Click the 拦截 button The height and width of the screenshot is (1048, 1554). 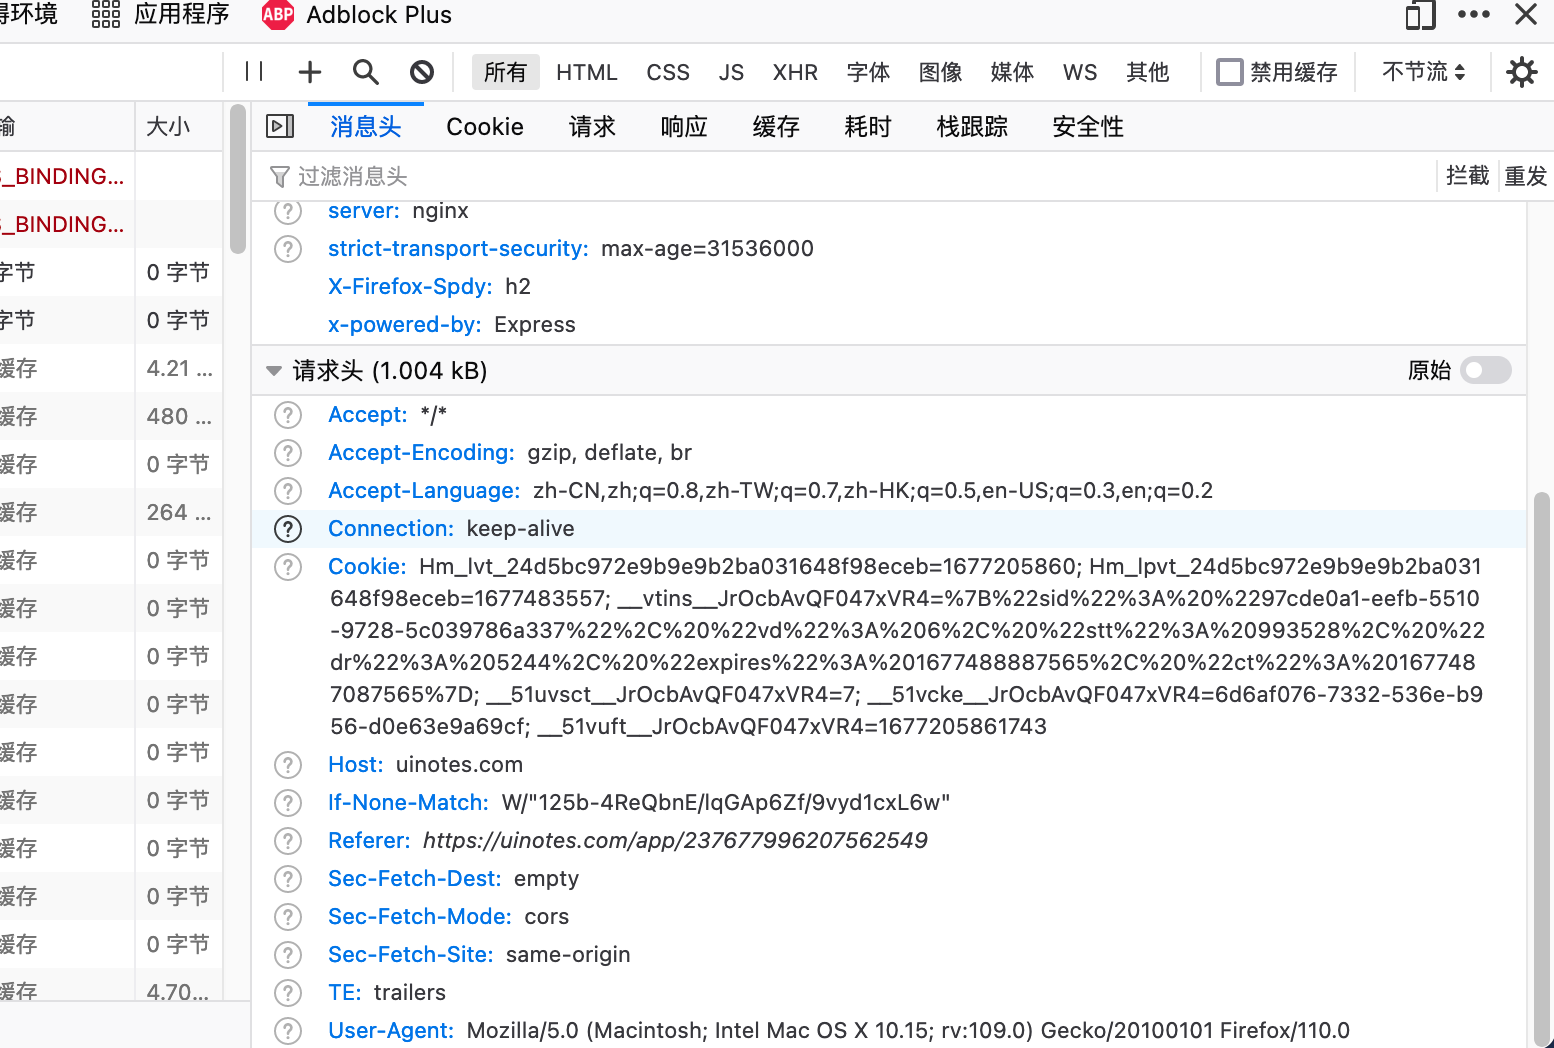(1467, 177)
